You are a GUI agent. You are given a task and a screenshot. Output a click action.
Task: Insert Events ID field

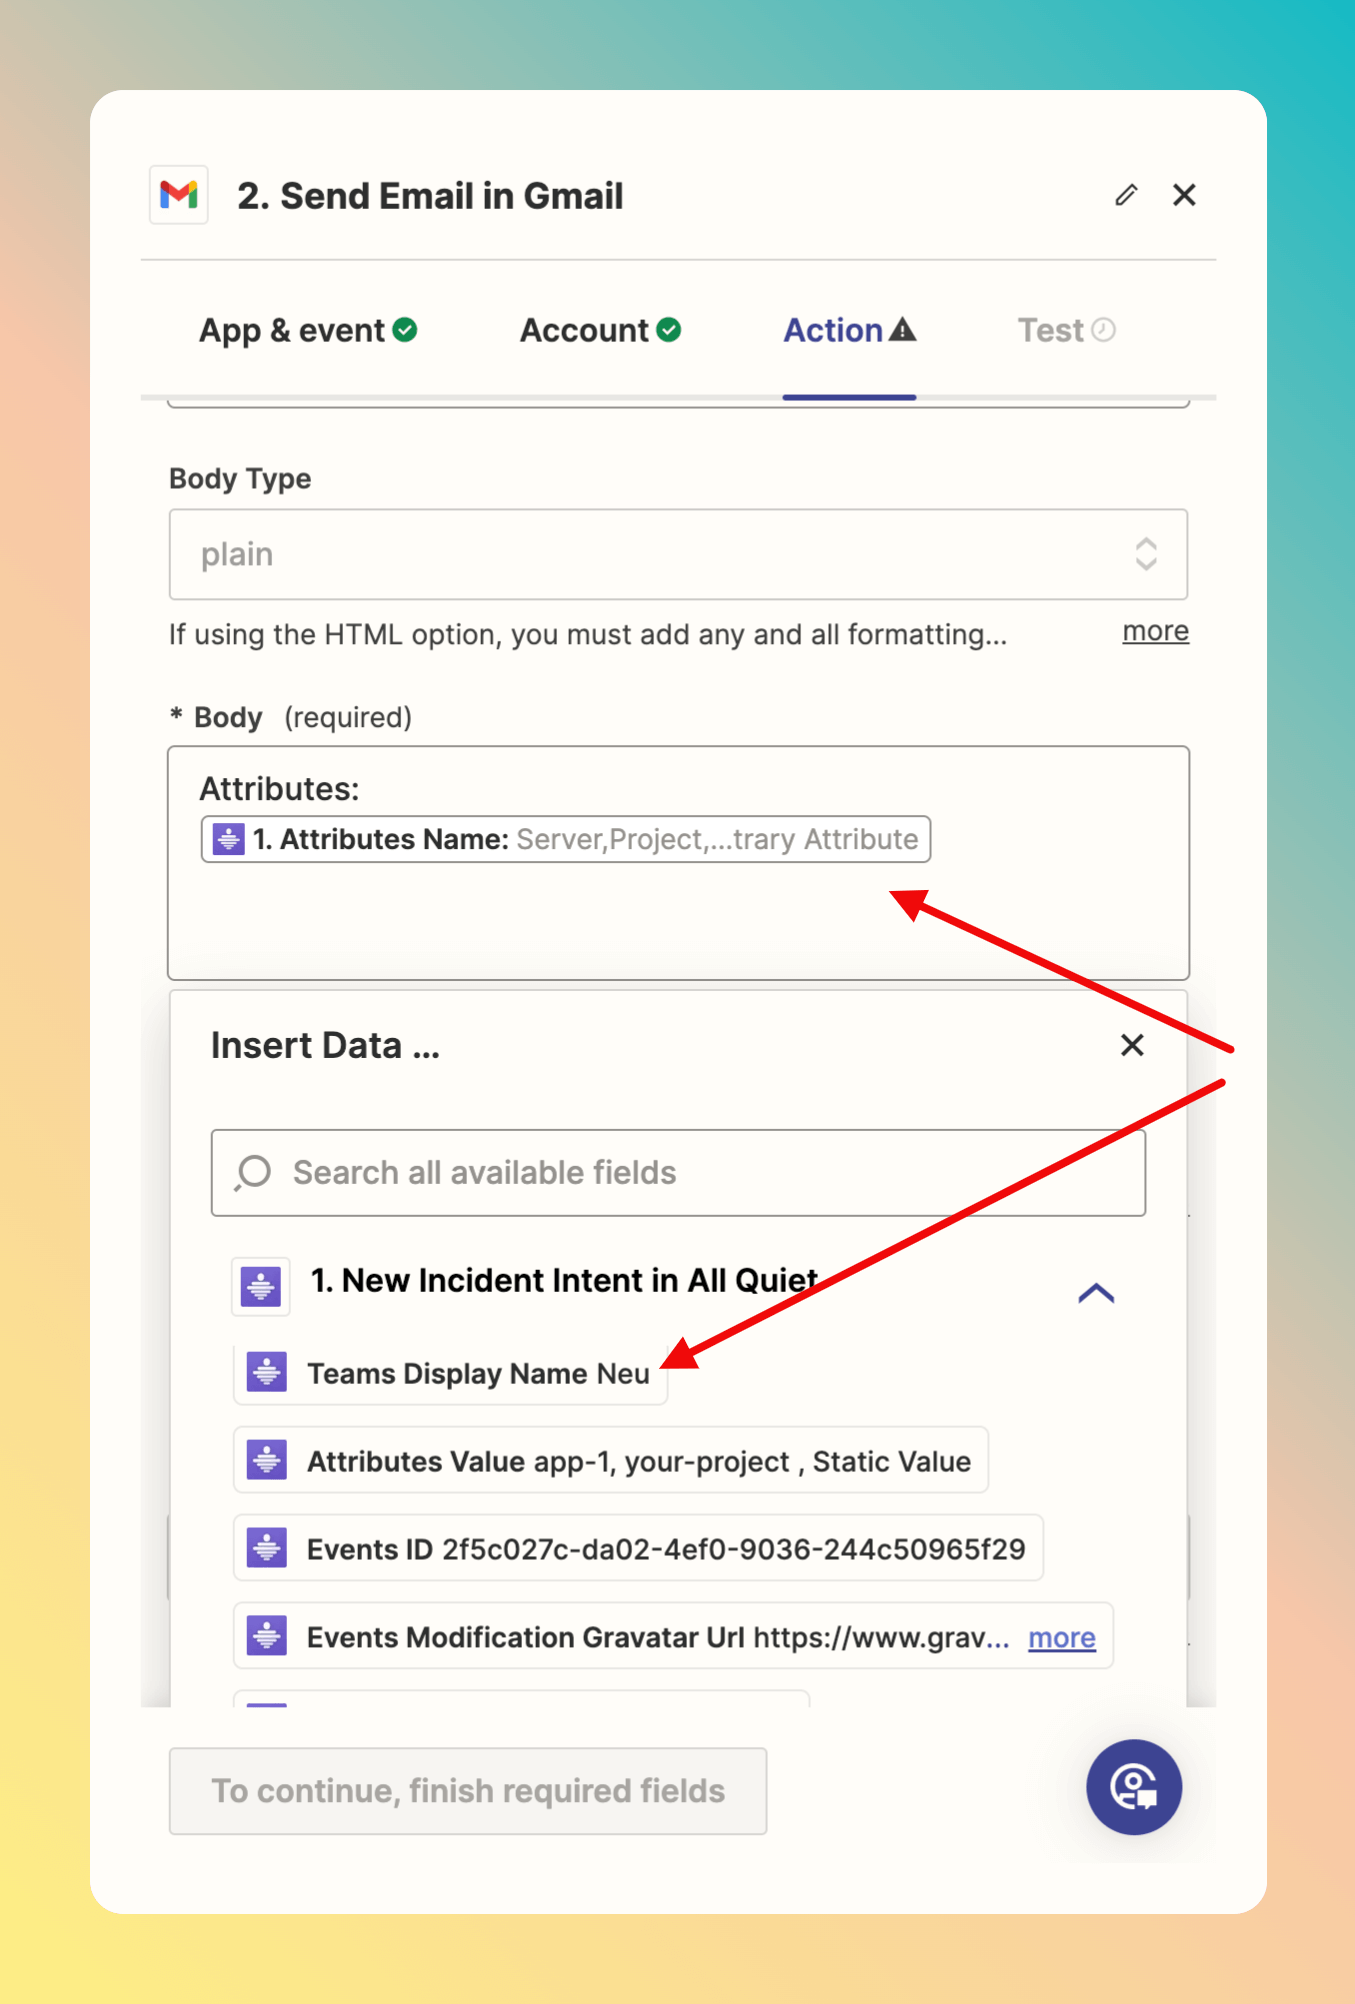638,1549
